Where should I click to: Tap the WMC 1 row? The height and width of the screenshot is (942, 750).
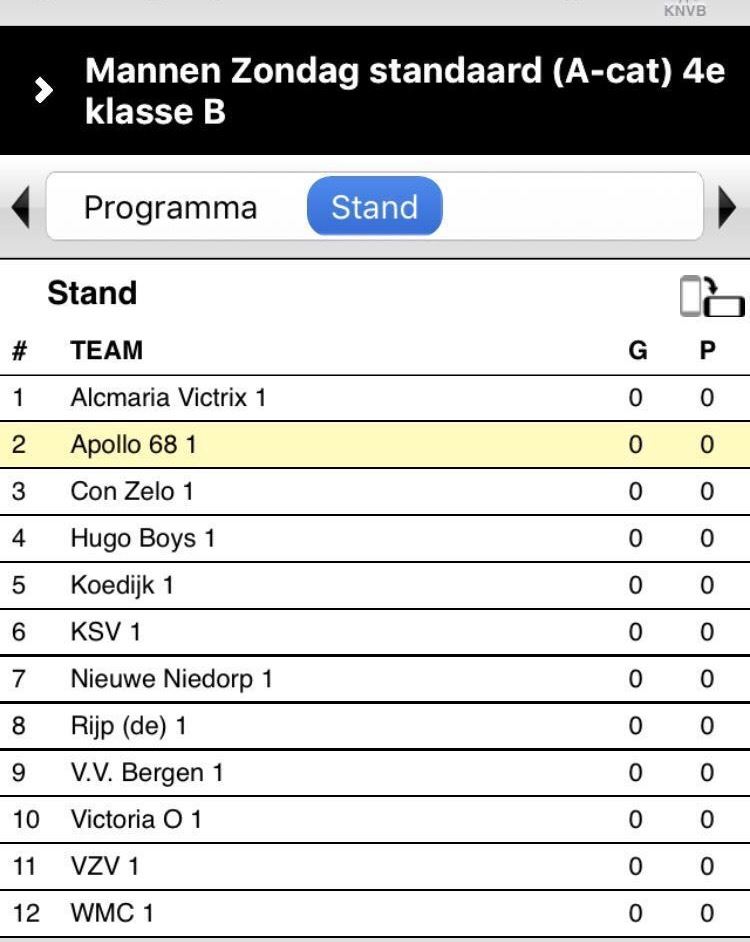pos(375,913)
